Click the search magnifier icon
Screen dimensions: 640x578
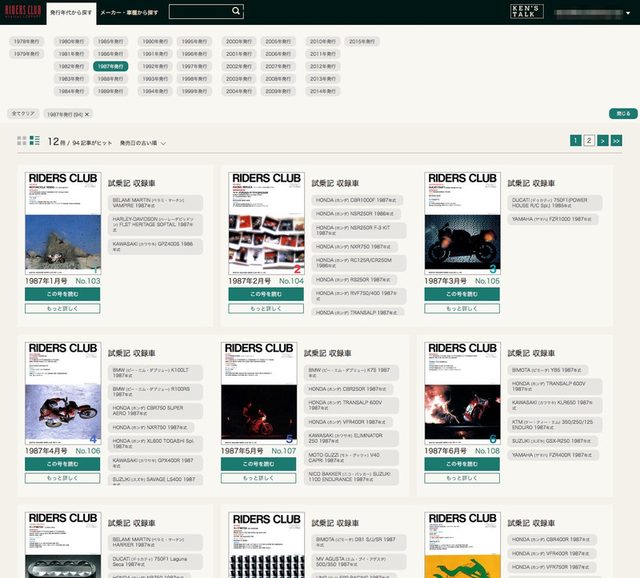pos(236,11)
